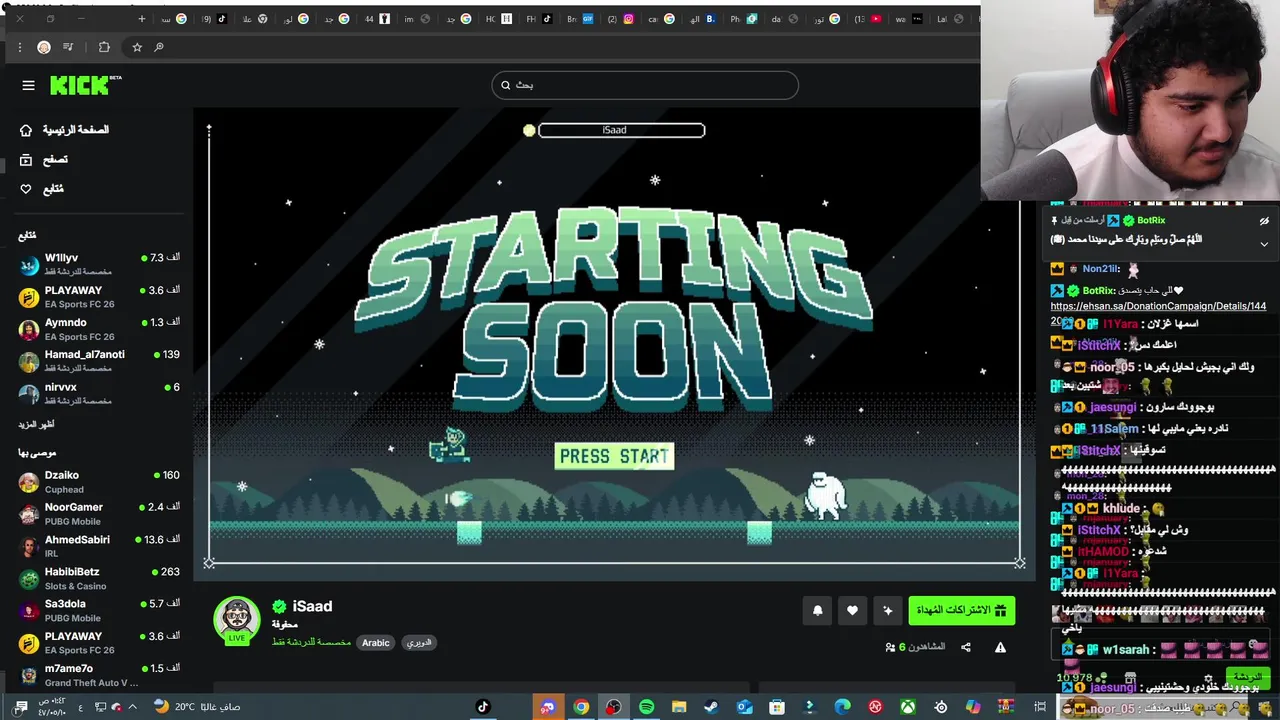Open the Kick hamburger sidebar menu
The height and width of the screenshot is (720, 1280).
28,85
